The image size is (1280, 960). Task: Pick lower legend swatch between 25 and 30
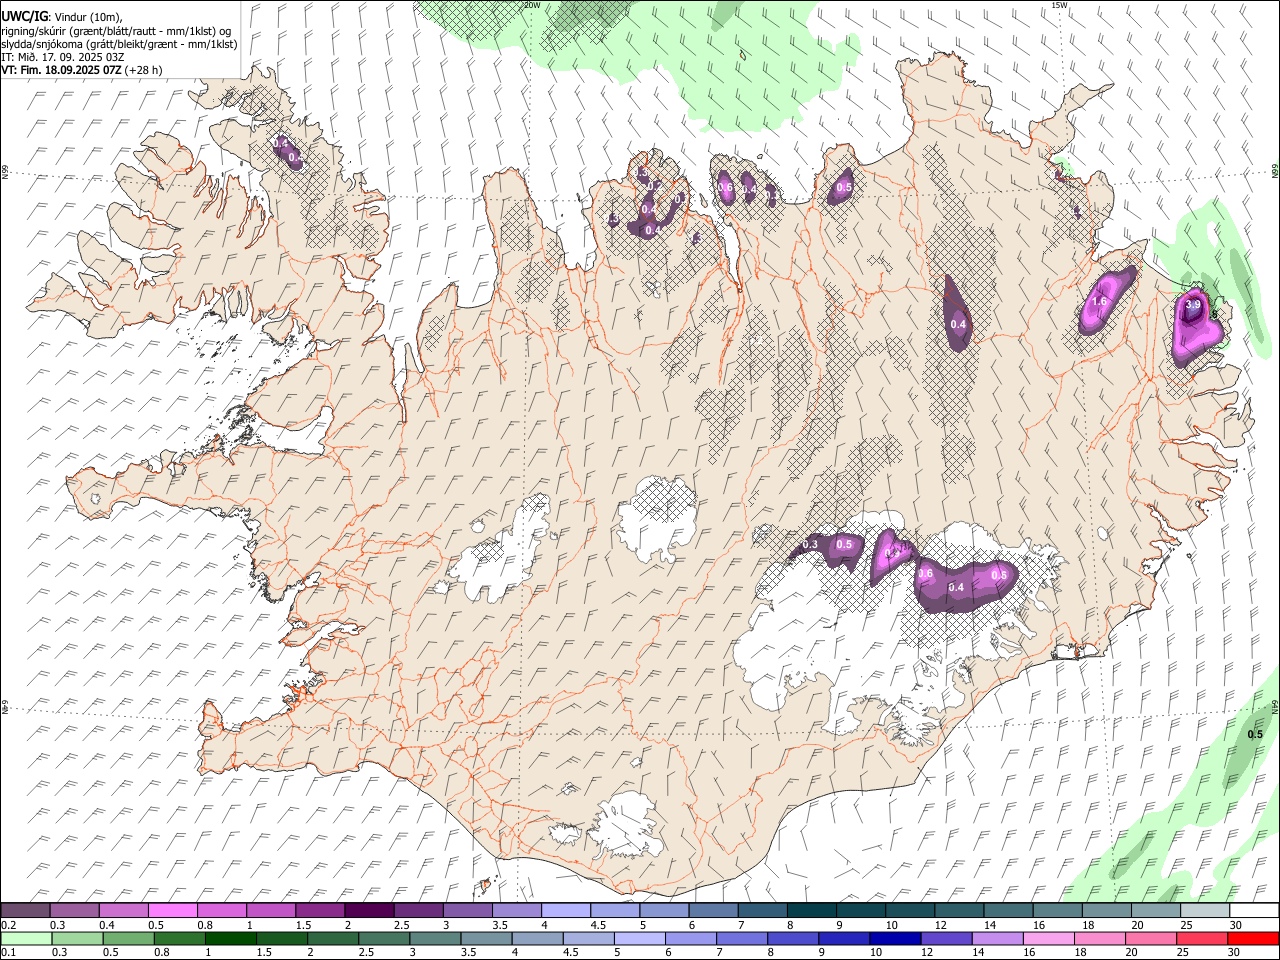click(x=1202, y=938)
